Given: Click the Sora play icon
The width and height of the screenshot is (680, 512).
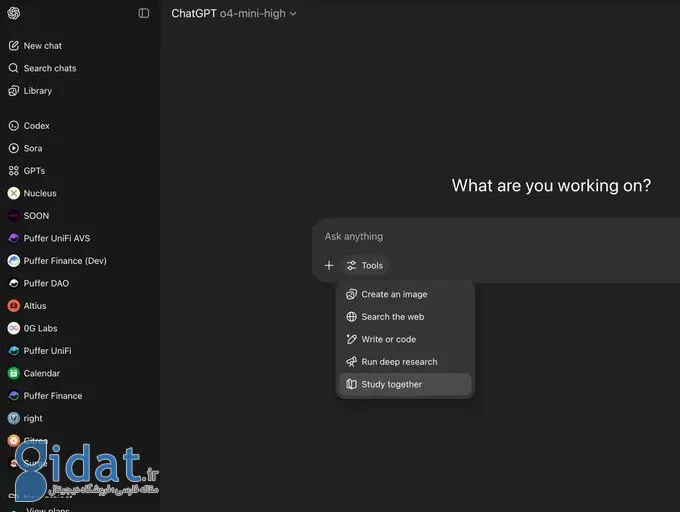Looking at the screenshot, I should [x=13, y=148].
